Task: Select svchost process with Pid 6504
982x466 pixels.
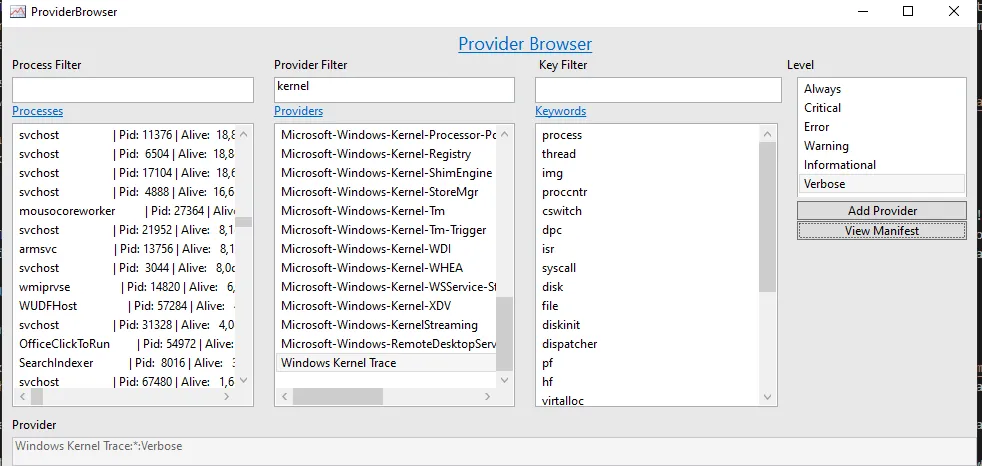Action: [x=125, y=153]
